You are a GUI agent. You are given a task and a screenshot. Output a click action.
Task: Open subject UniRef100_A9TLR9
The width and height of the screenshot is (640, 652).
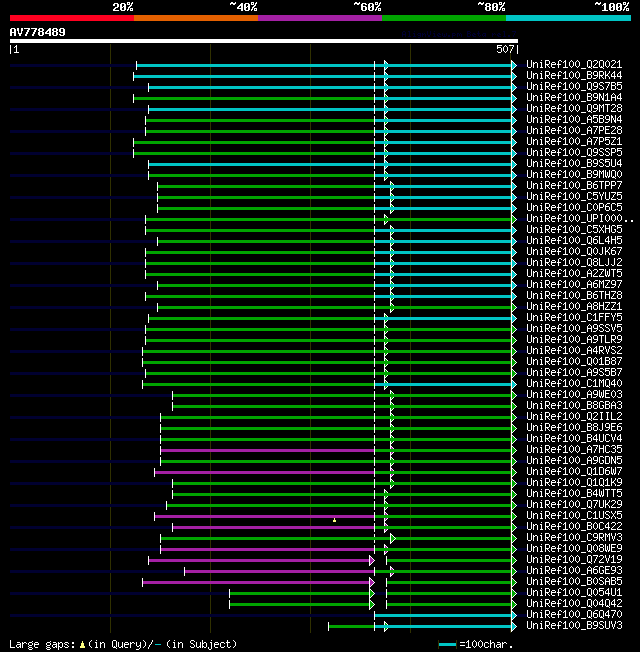tap(574, 339)
